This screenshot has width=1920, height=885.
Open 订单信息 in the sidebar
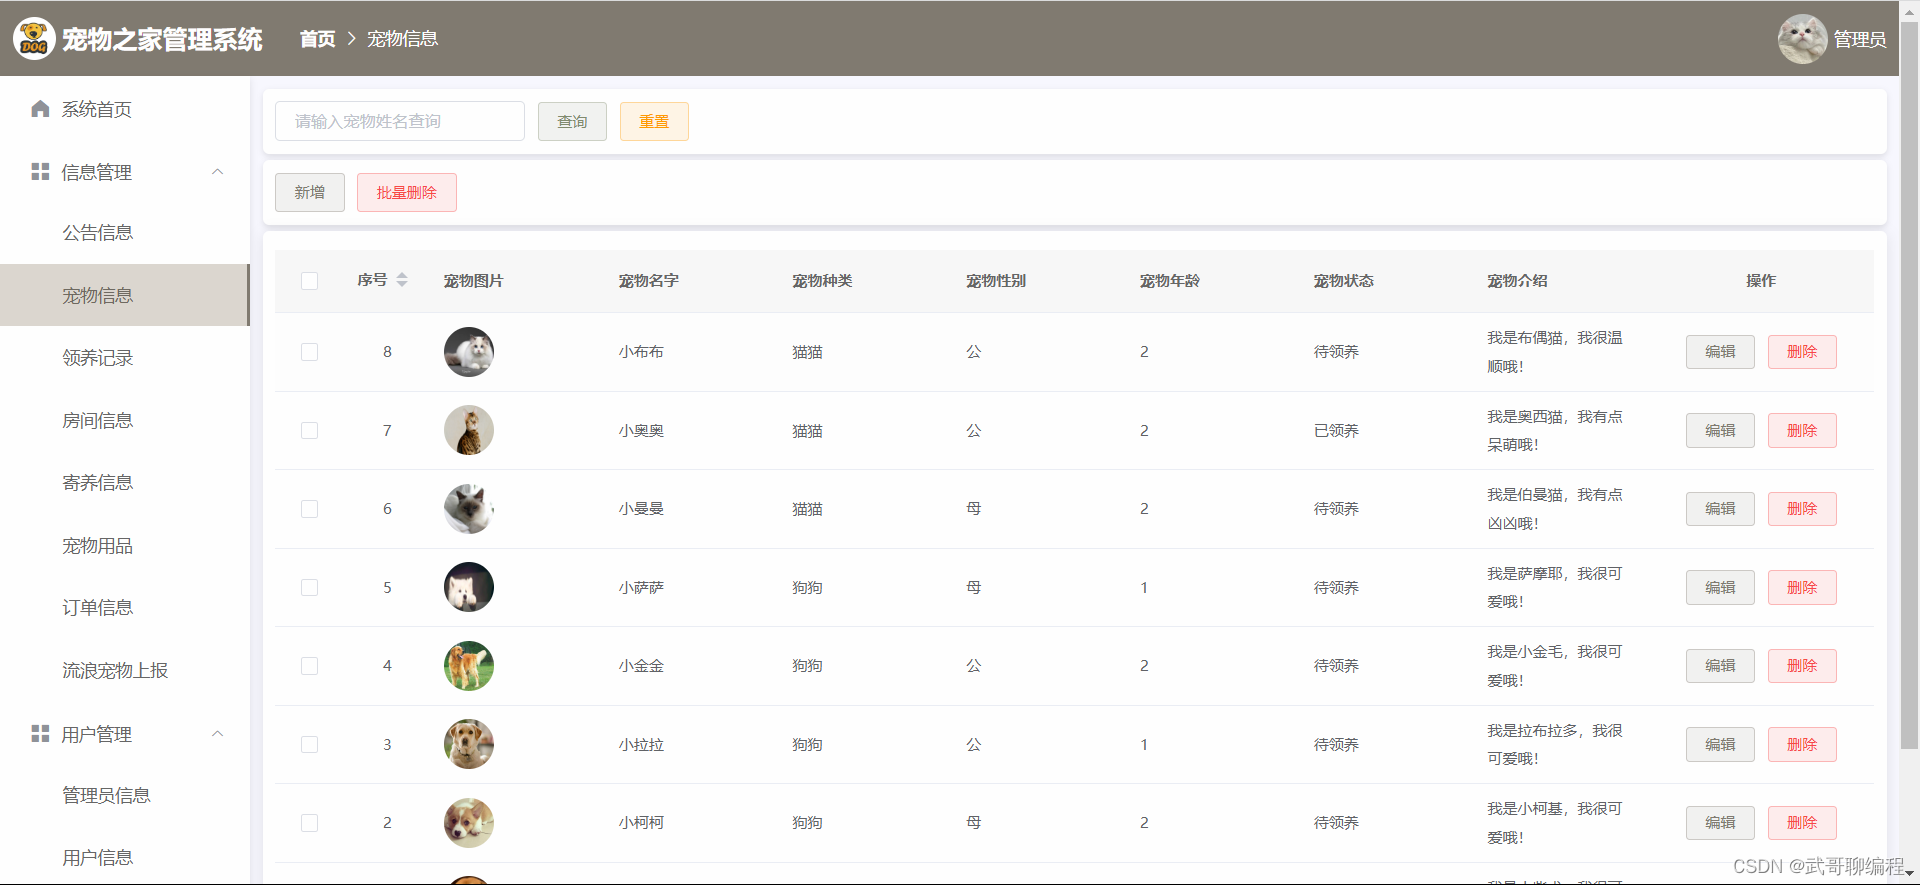[125, 608]
